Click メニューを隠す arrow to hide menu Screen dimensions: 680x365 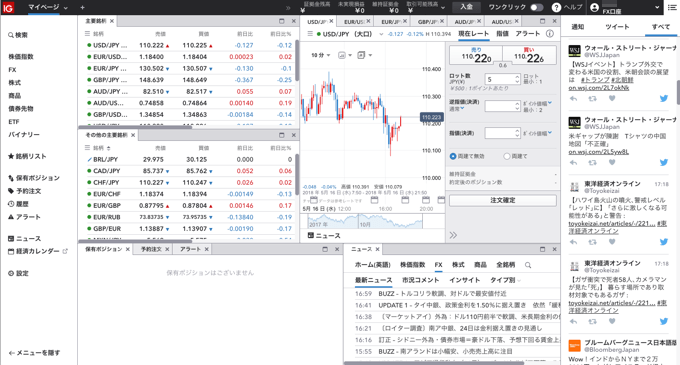click(34, 353)
